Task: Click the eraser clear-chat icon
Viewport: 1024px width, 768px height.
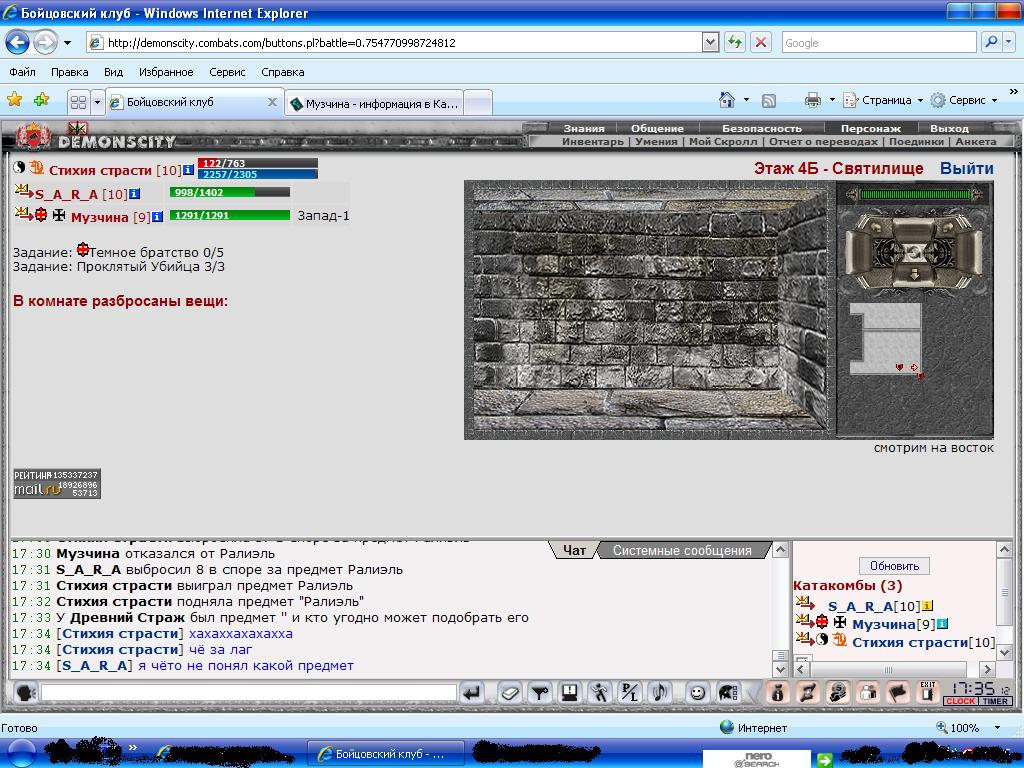Action: click(510, 692)
